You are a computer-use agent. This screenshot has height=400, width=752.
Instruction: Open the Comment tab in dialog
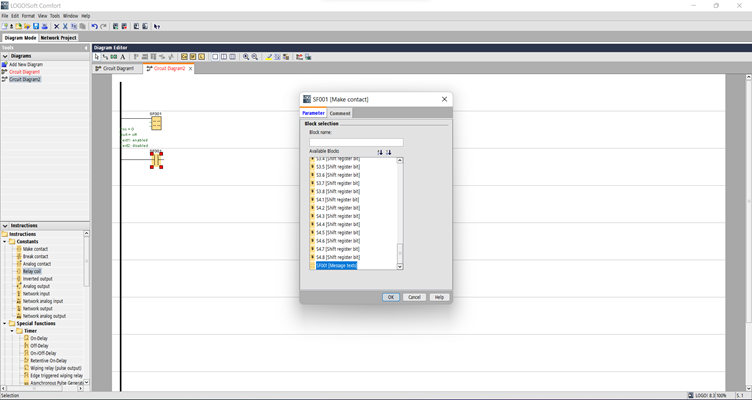340,113
